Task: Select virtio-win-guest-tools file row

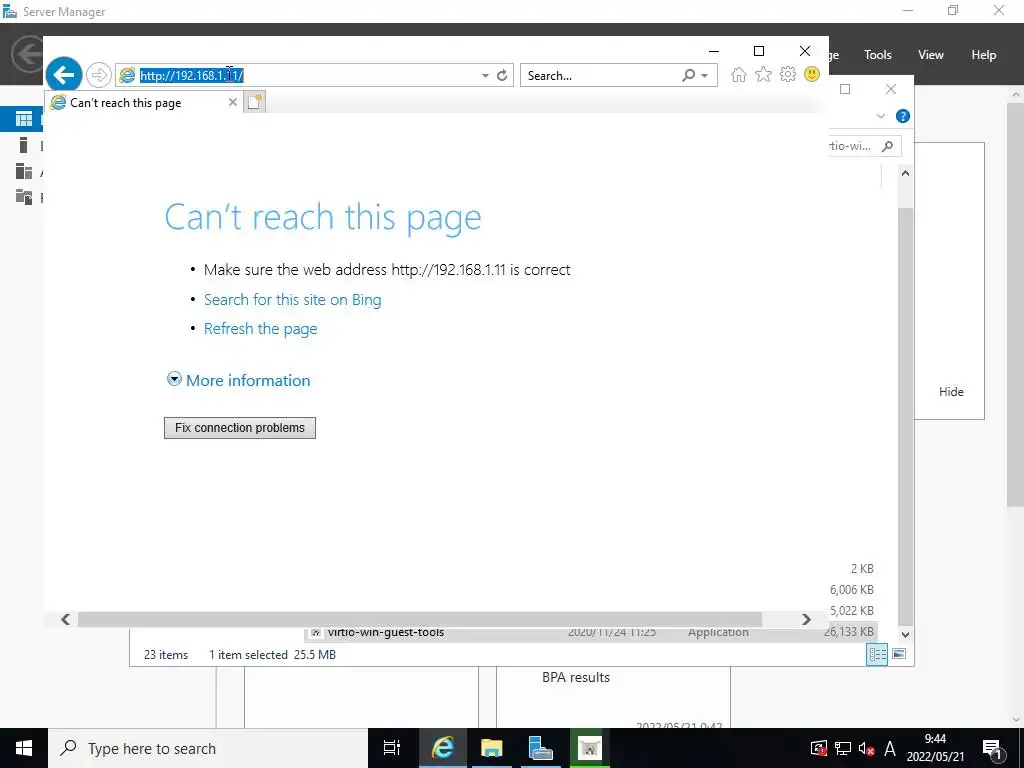Action: pos(592,632)
